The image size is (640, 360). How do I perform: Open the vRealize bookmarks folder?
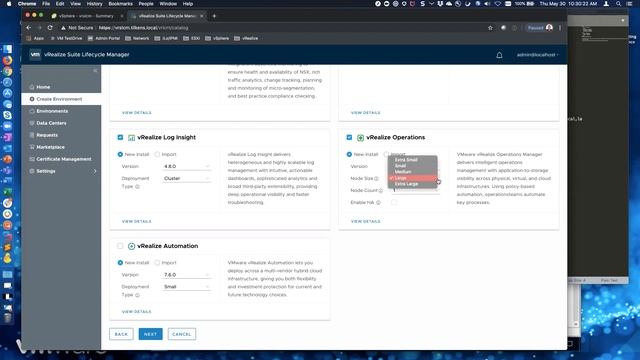[246, 38]
